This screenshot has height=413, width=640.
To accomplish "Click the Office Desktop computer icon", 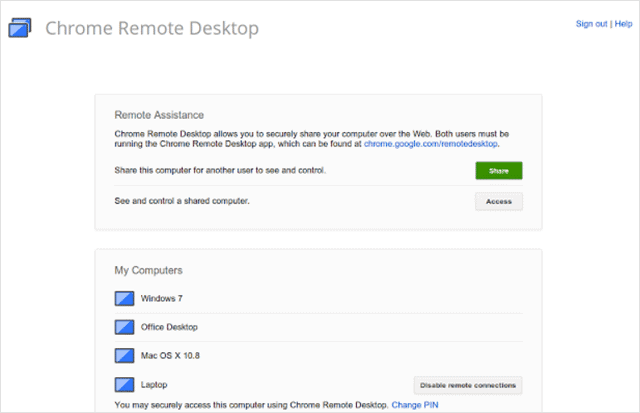I will pos(124,327).
